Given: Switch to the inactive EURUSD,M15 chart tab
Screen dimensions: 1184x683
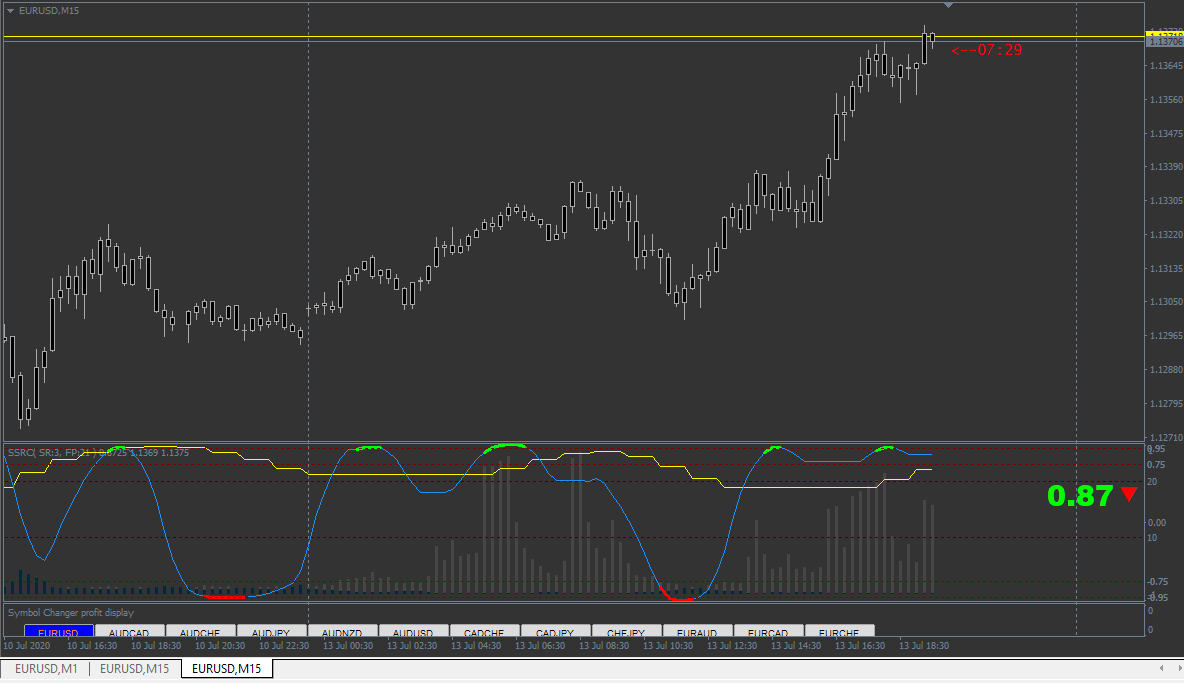Looking at the screenshot, I should tap(134, 669).
